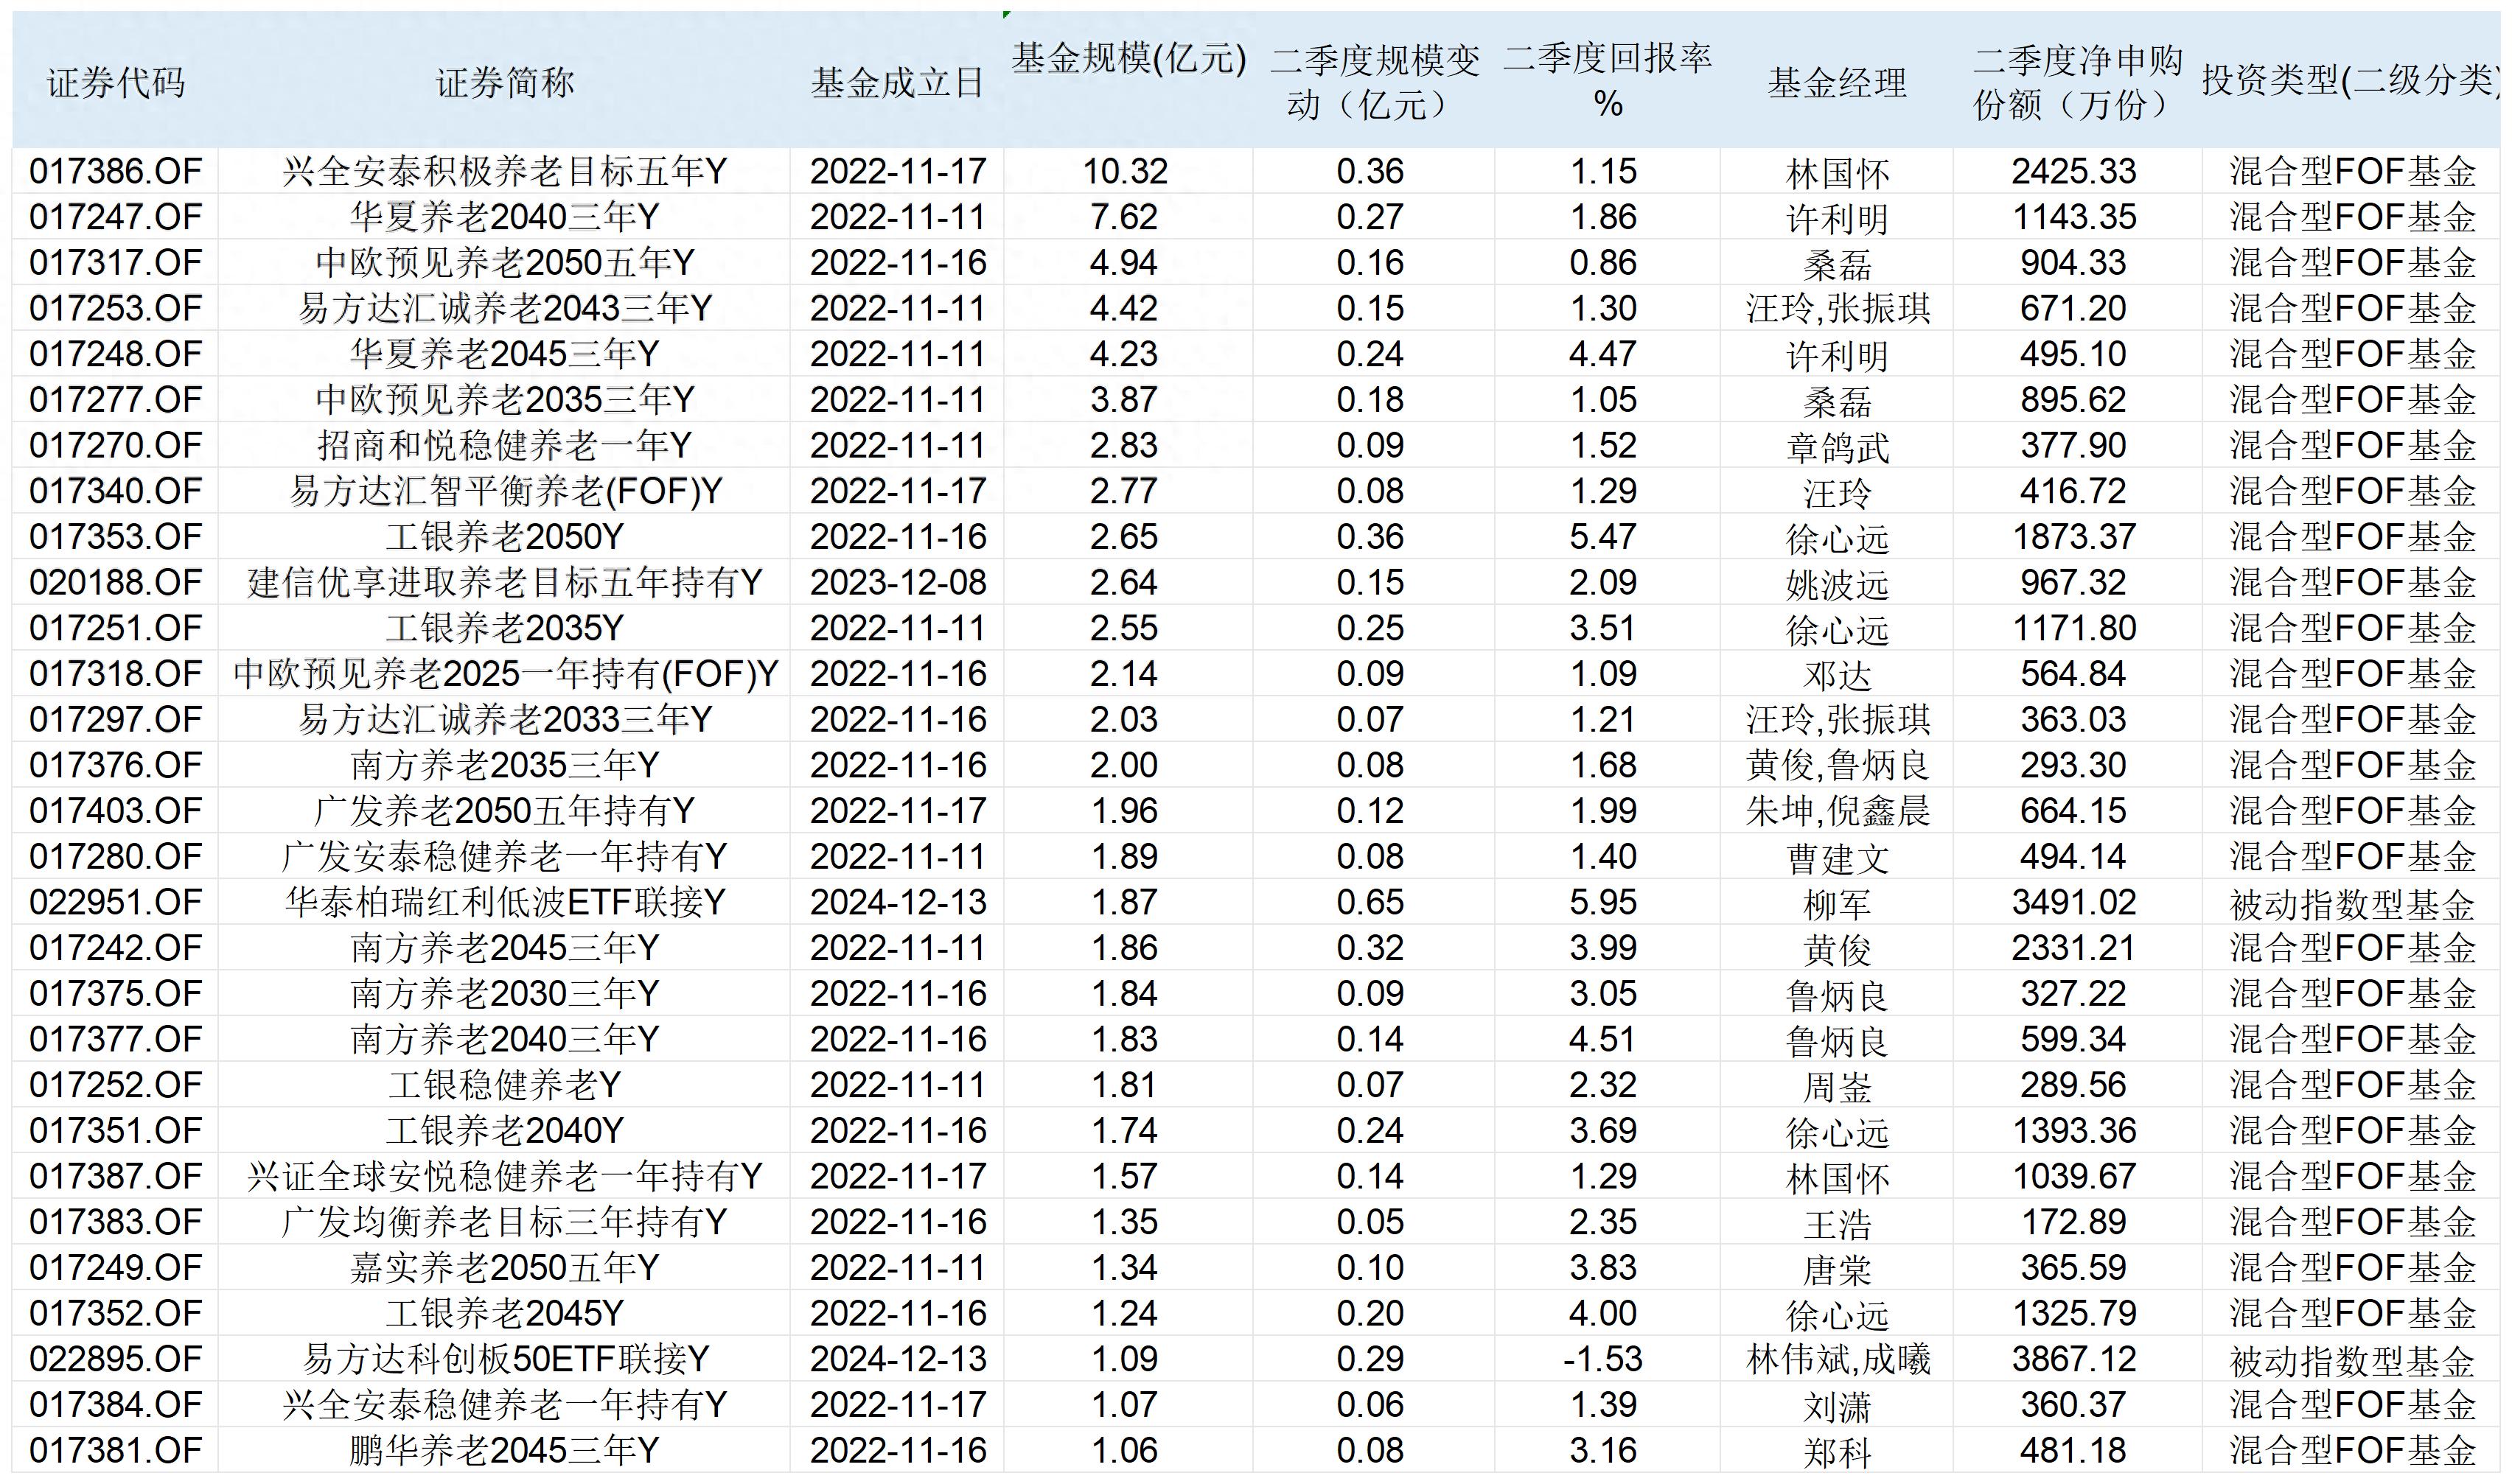Click the 基金成立日 column header
The width and height of the screenshot is (2512, 1484).
tap(898, 82)
